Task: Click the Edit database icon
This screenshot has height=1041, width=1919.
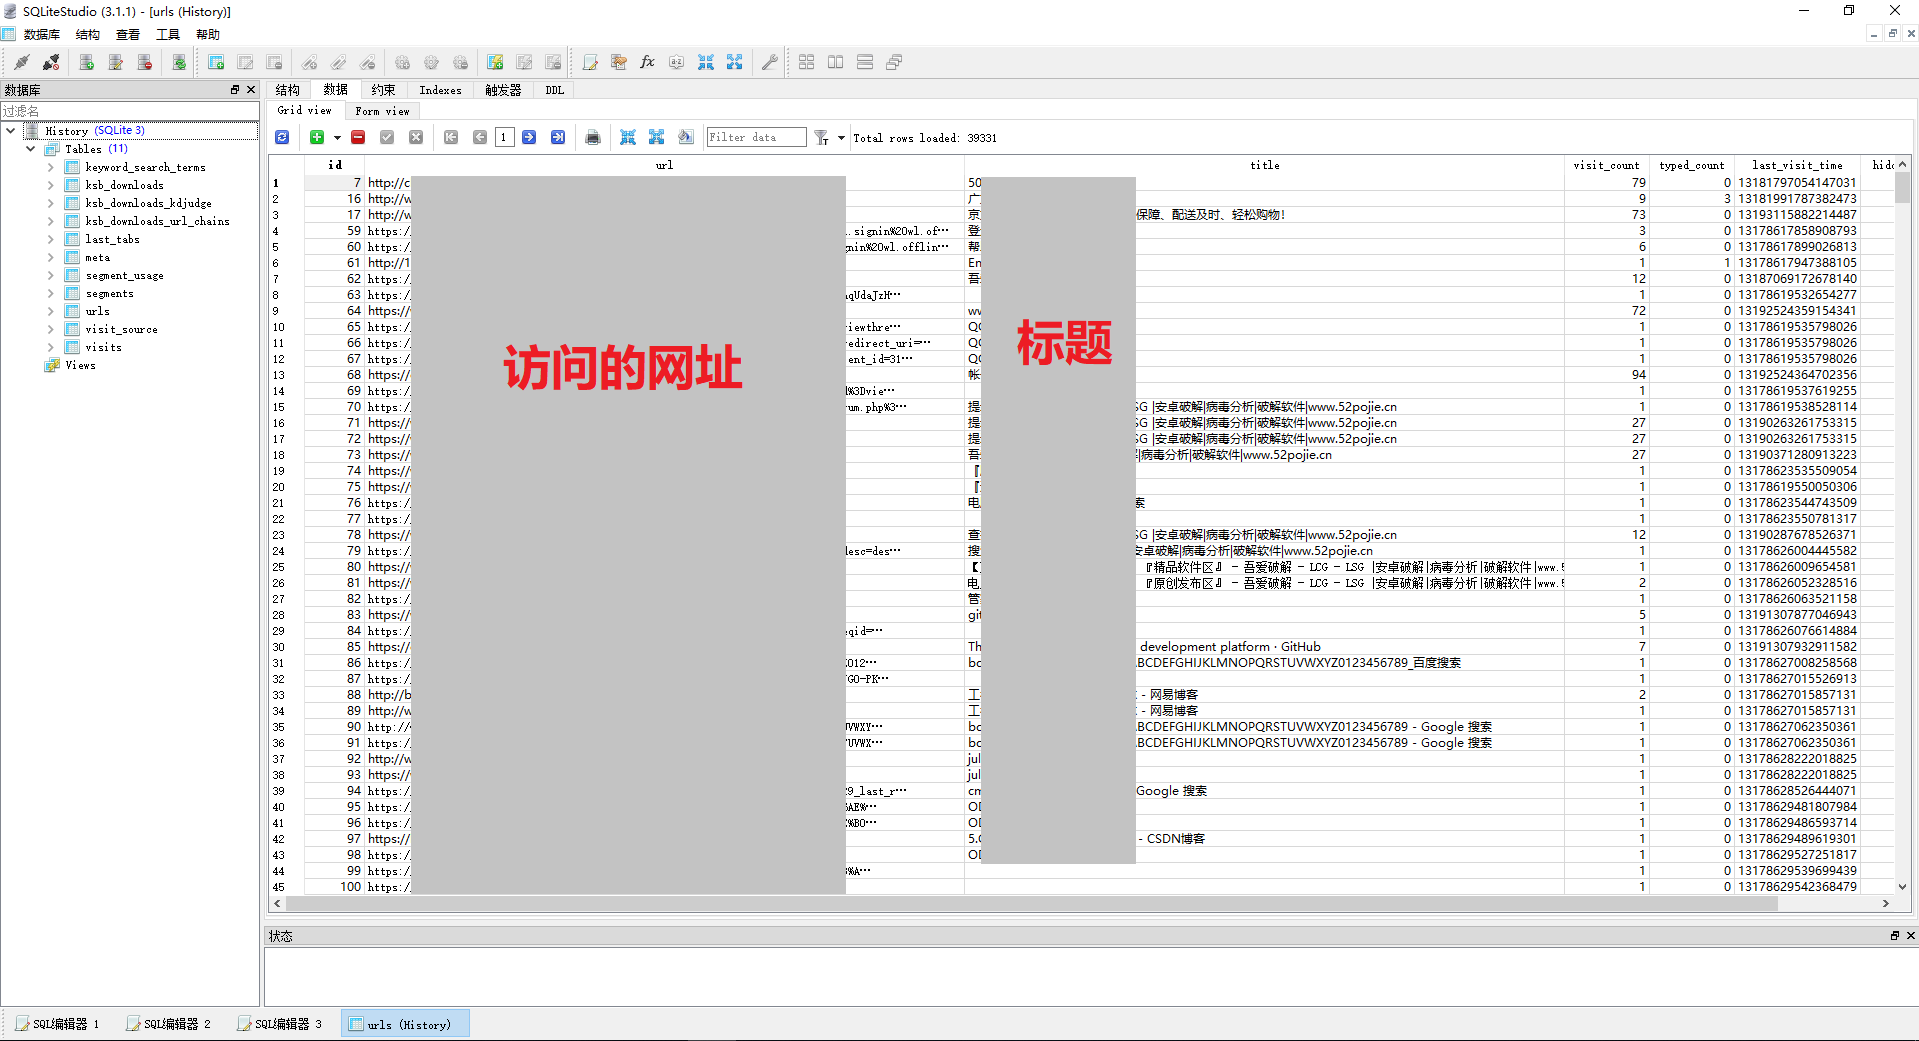Action: pyautogui.click(x=116, y=62)
